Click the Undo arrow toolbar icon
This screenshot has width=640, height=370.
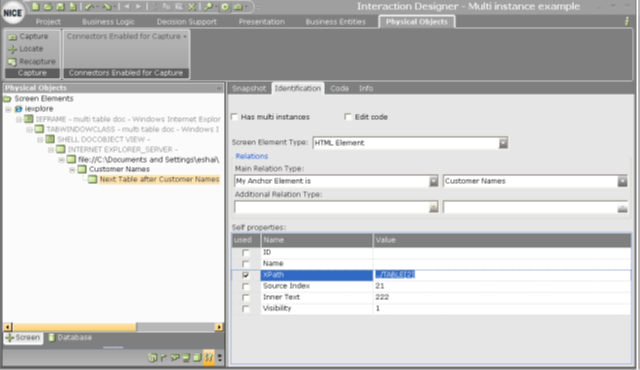[x=90, y=7]
